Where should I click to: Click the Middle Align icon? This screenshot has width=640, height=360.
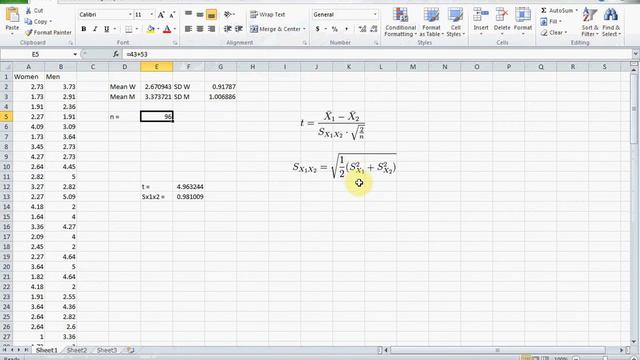click(200, 15)
